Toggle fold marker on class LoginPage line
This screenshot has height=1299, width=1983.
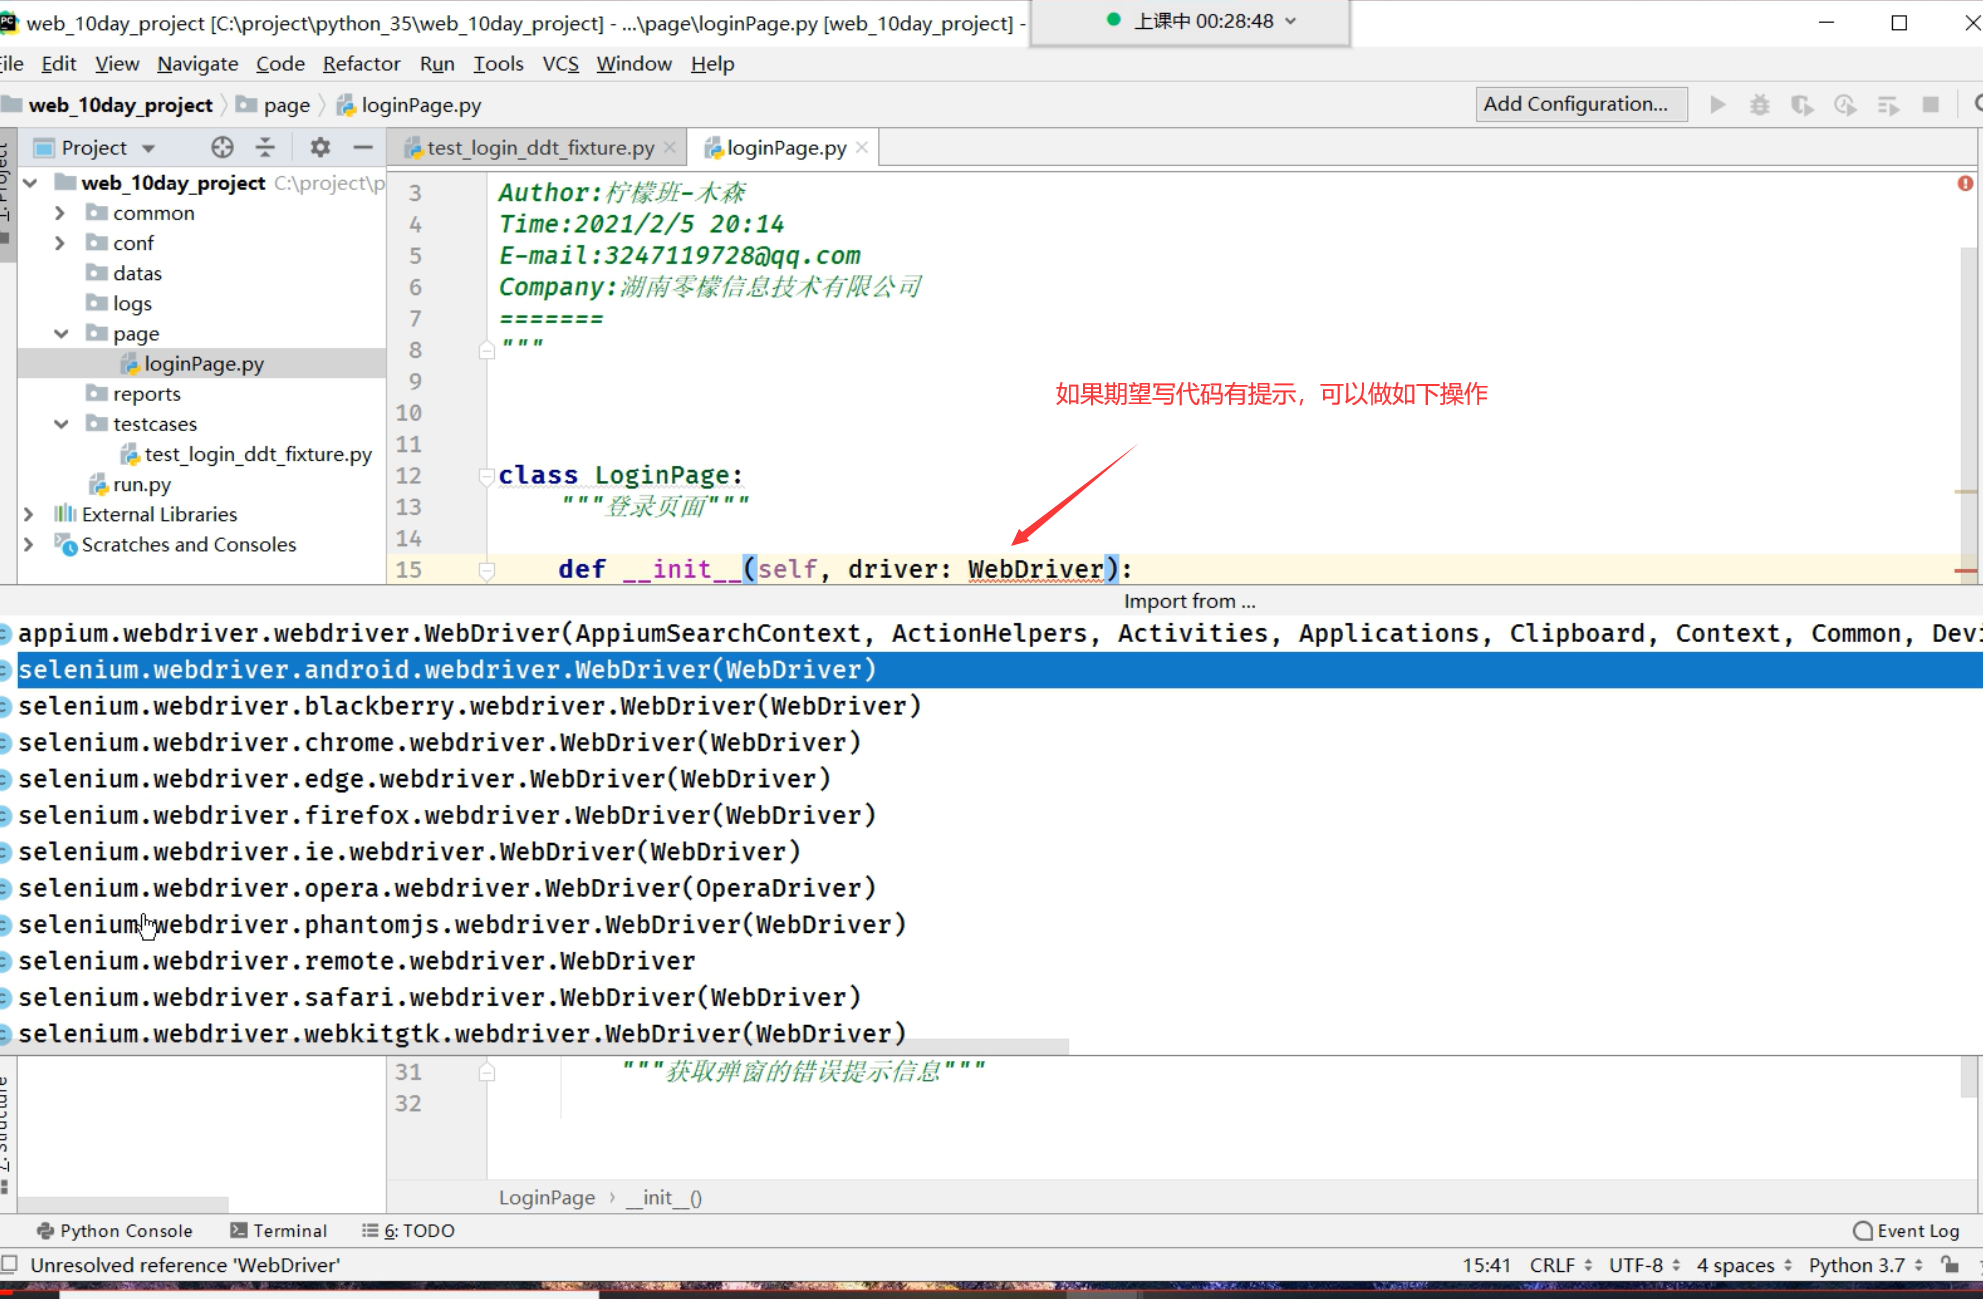pyautogui.click(x=487, y=476)
